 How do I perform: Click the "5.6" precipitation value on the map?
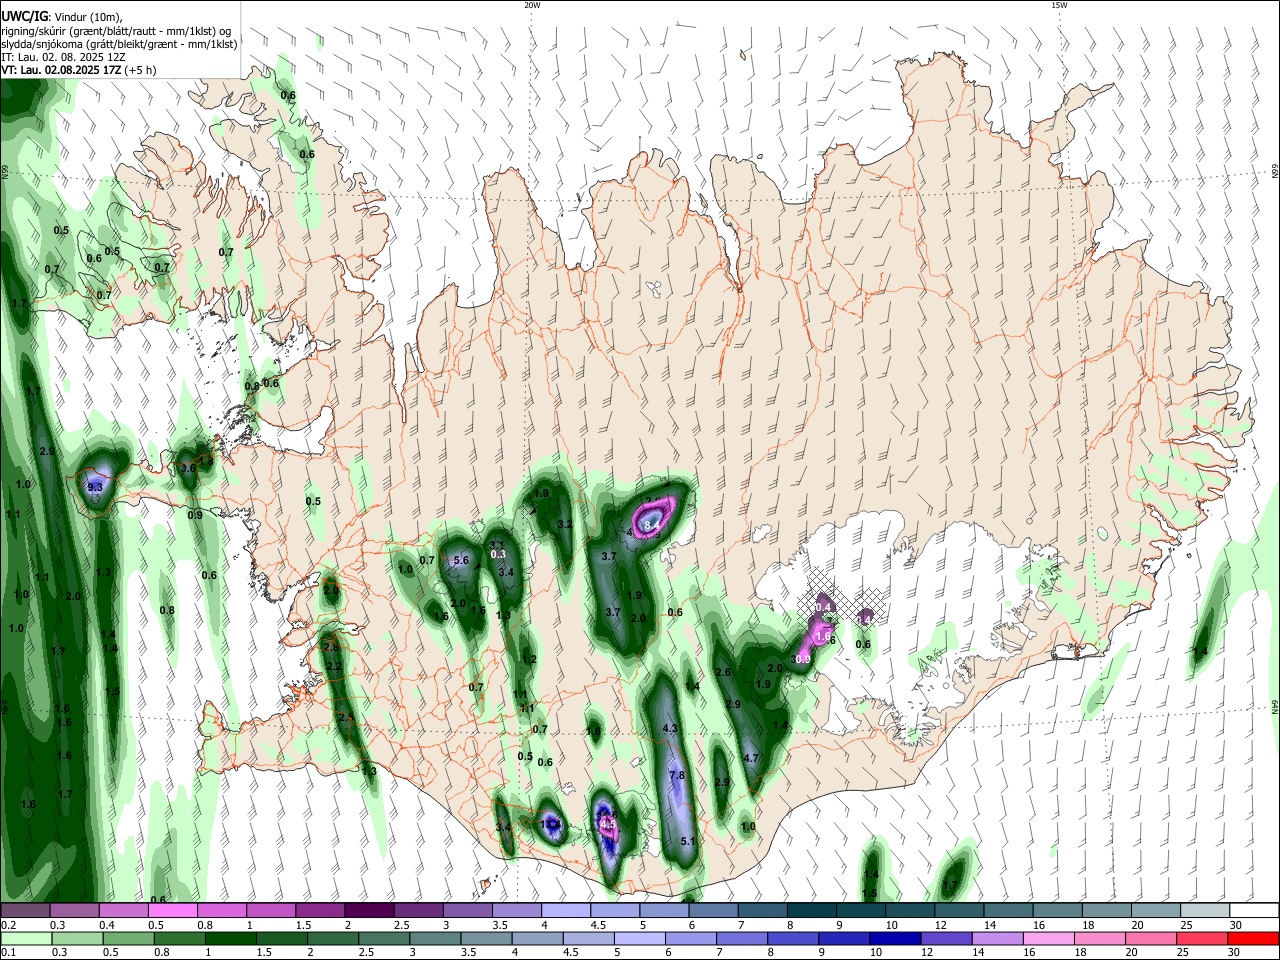pos(461,561)
